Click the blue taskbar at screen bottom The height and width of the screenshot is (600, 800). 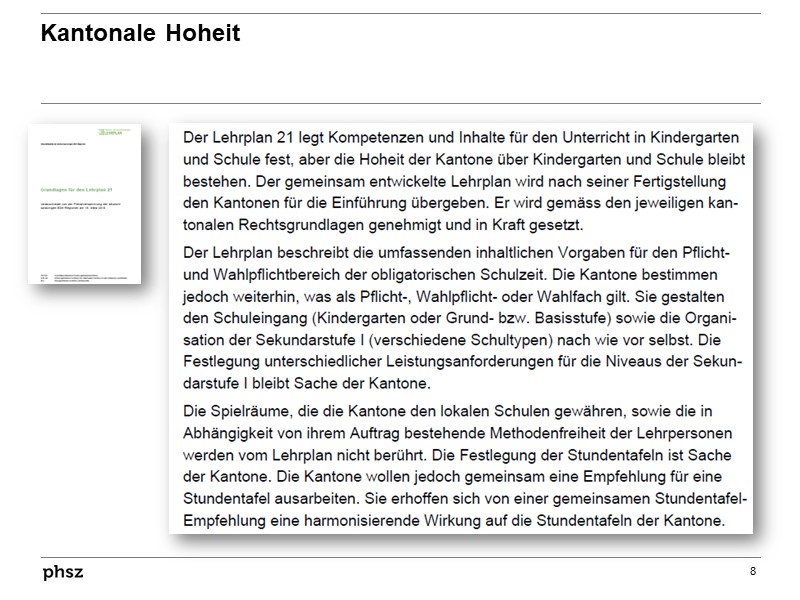coord(400,593)
